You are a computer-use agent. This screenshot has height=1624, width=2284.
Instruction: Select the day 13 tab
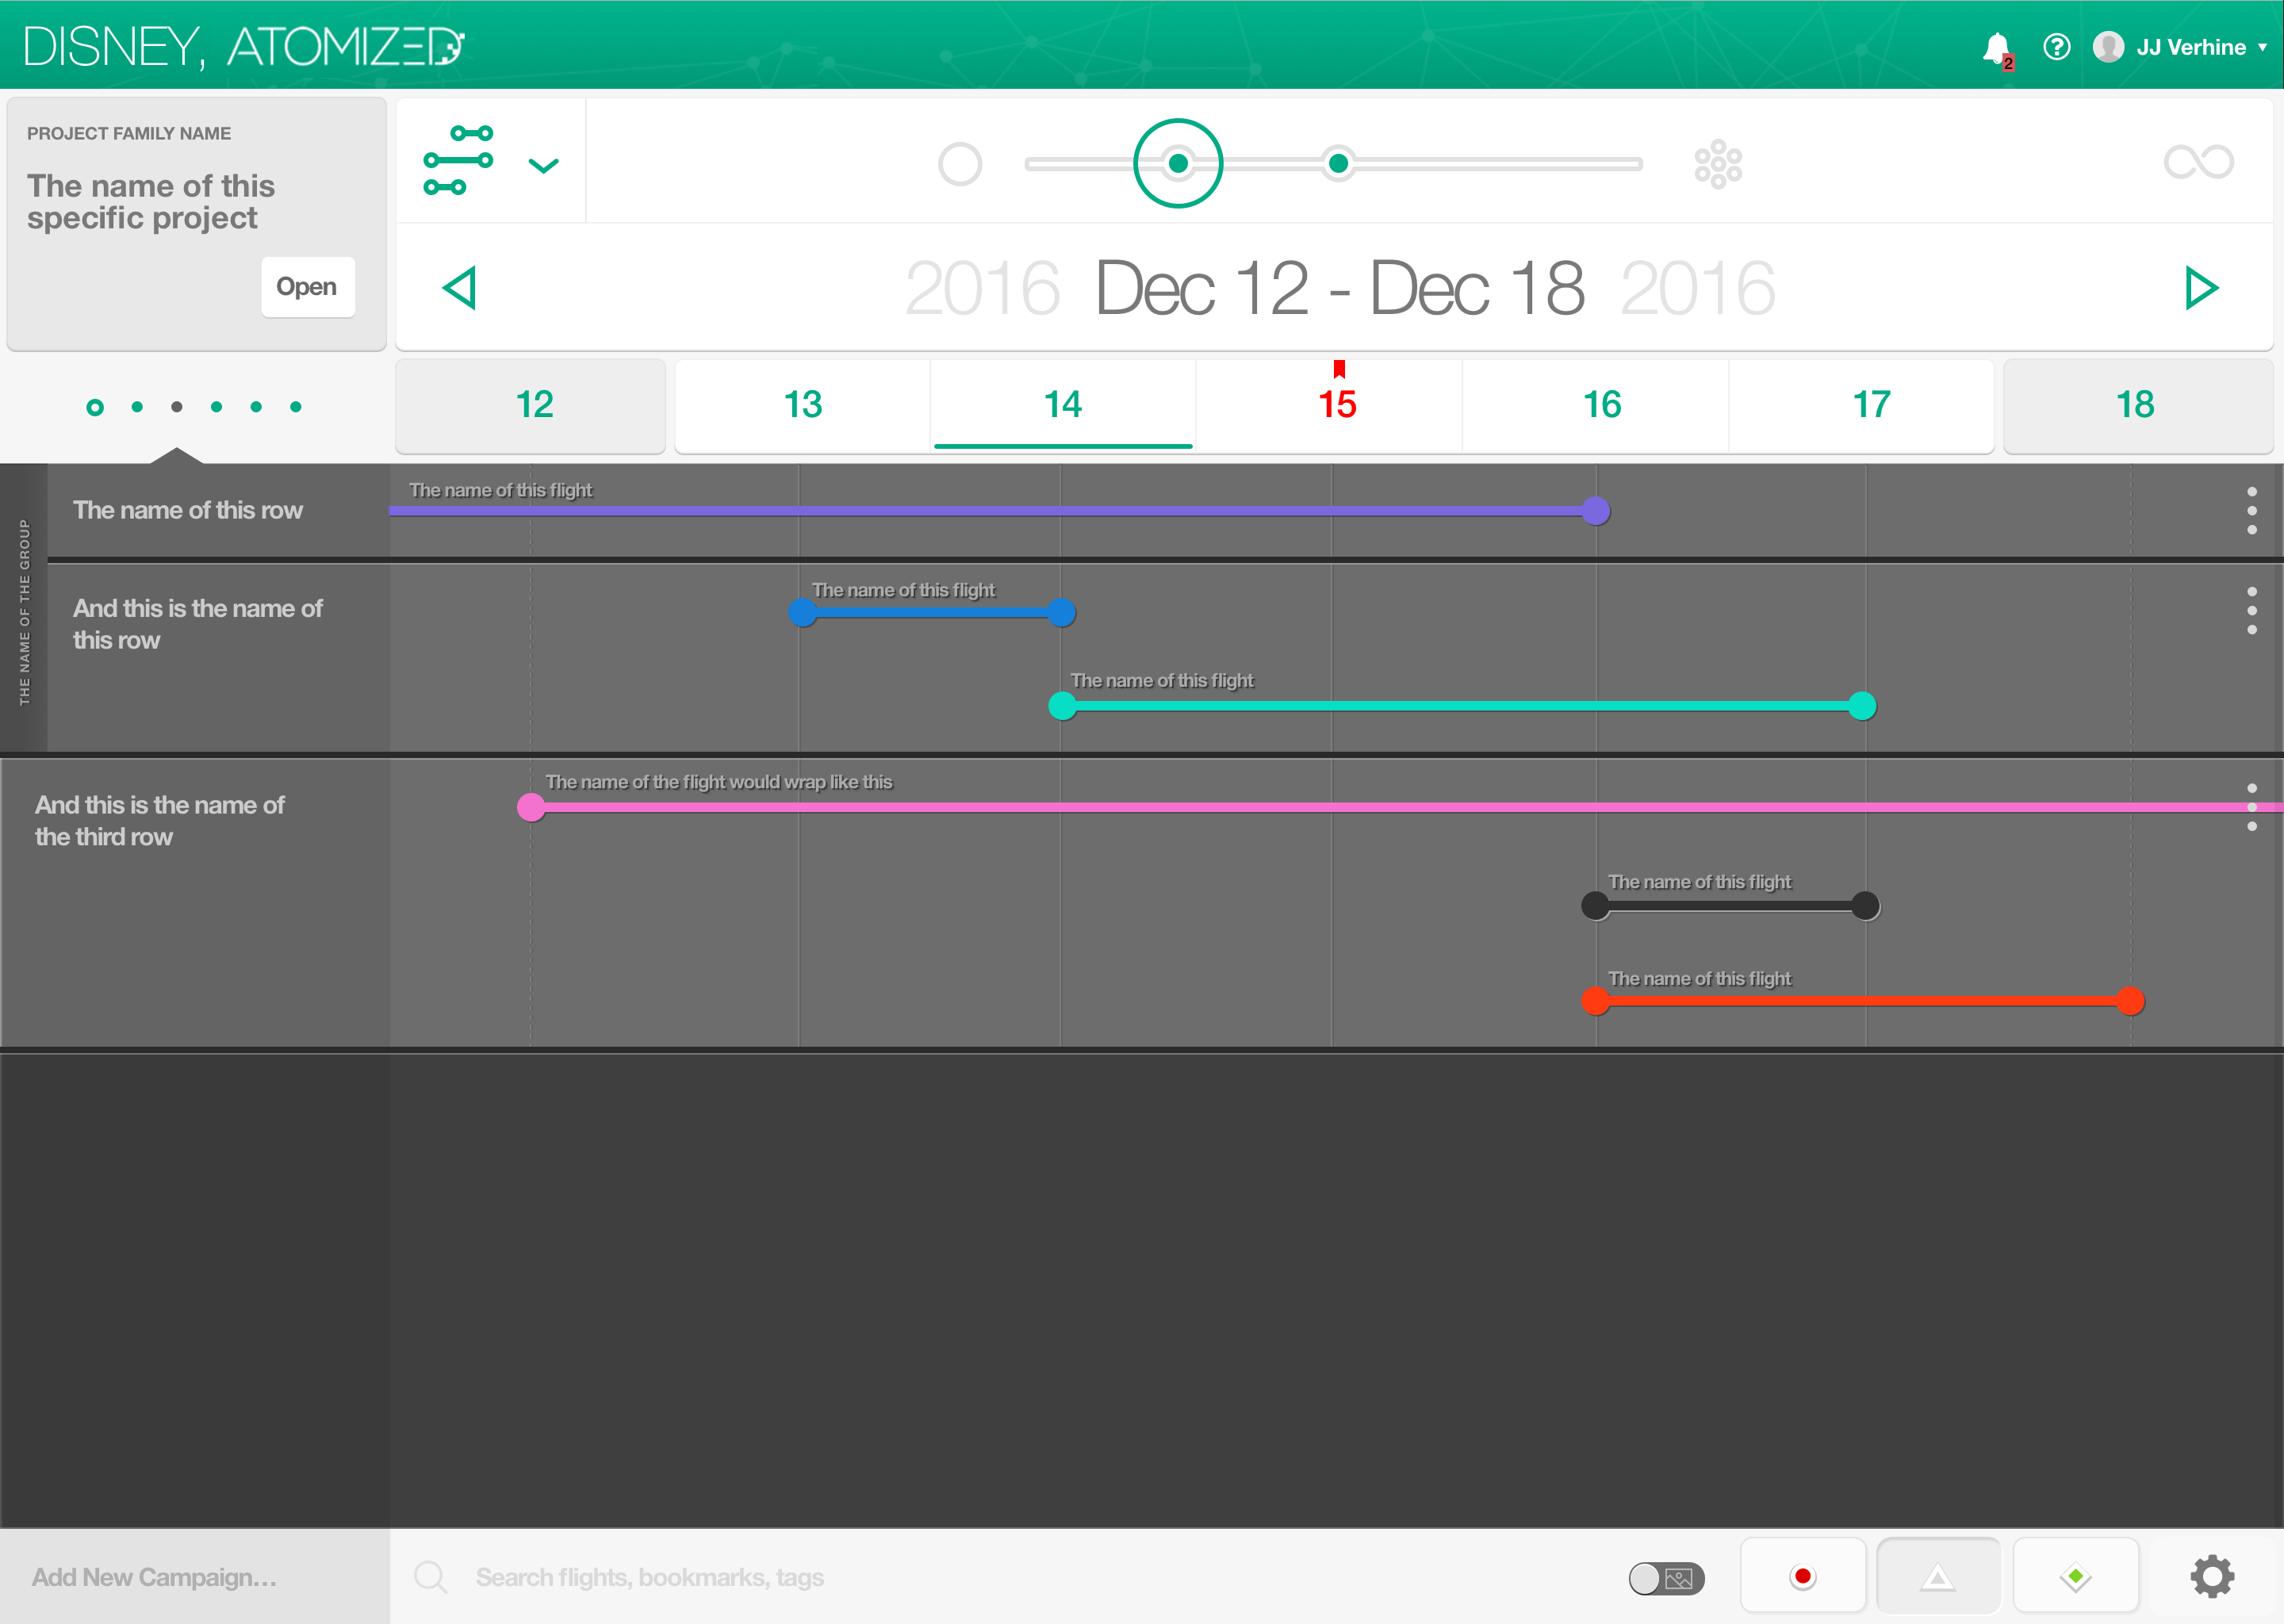pos(803,405)
